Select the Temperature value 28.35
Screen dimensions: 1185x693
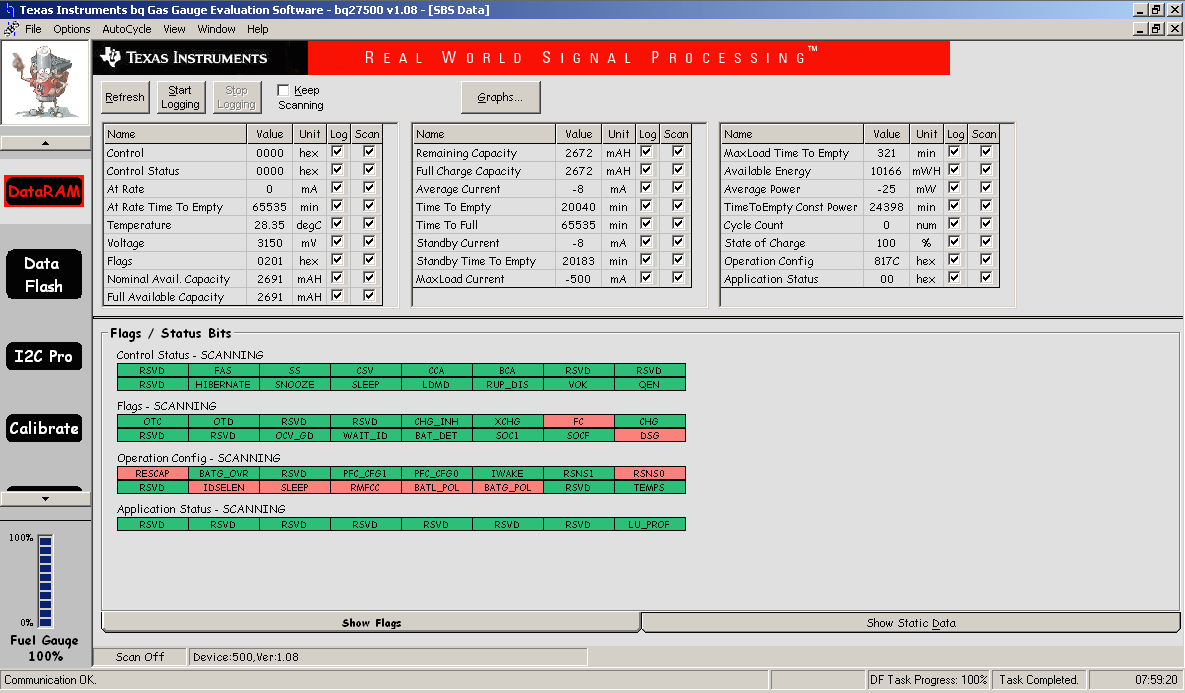(270, 225)
